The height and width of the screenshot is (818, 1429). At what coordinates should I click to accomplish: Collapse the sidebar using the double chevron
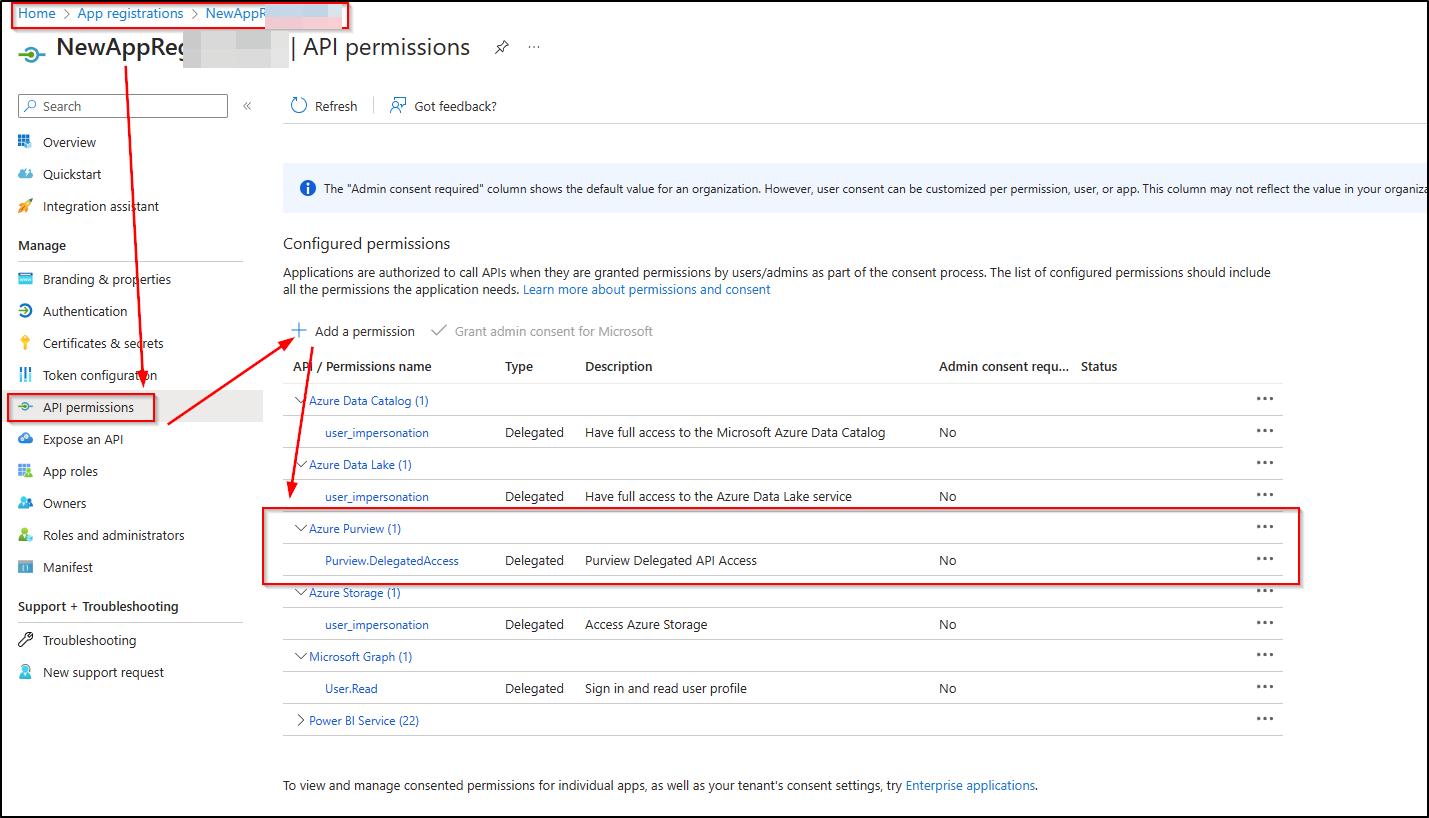pyautogui.click(x=247, y=106)
